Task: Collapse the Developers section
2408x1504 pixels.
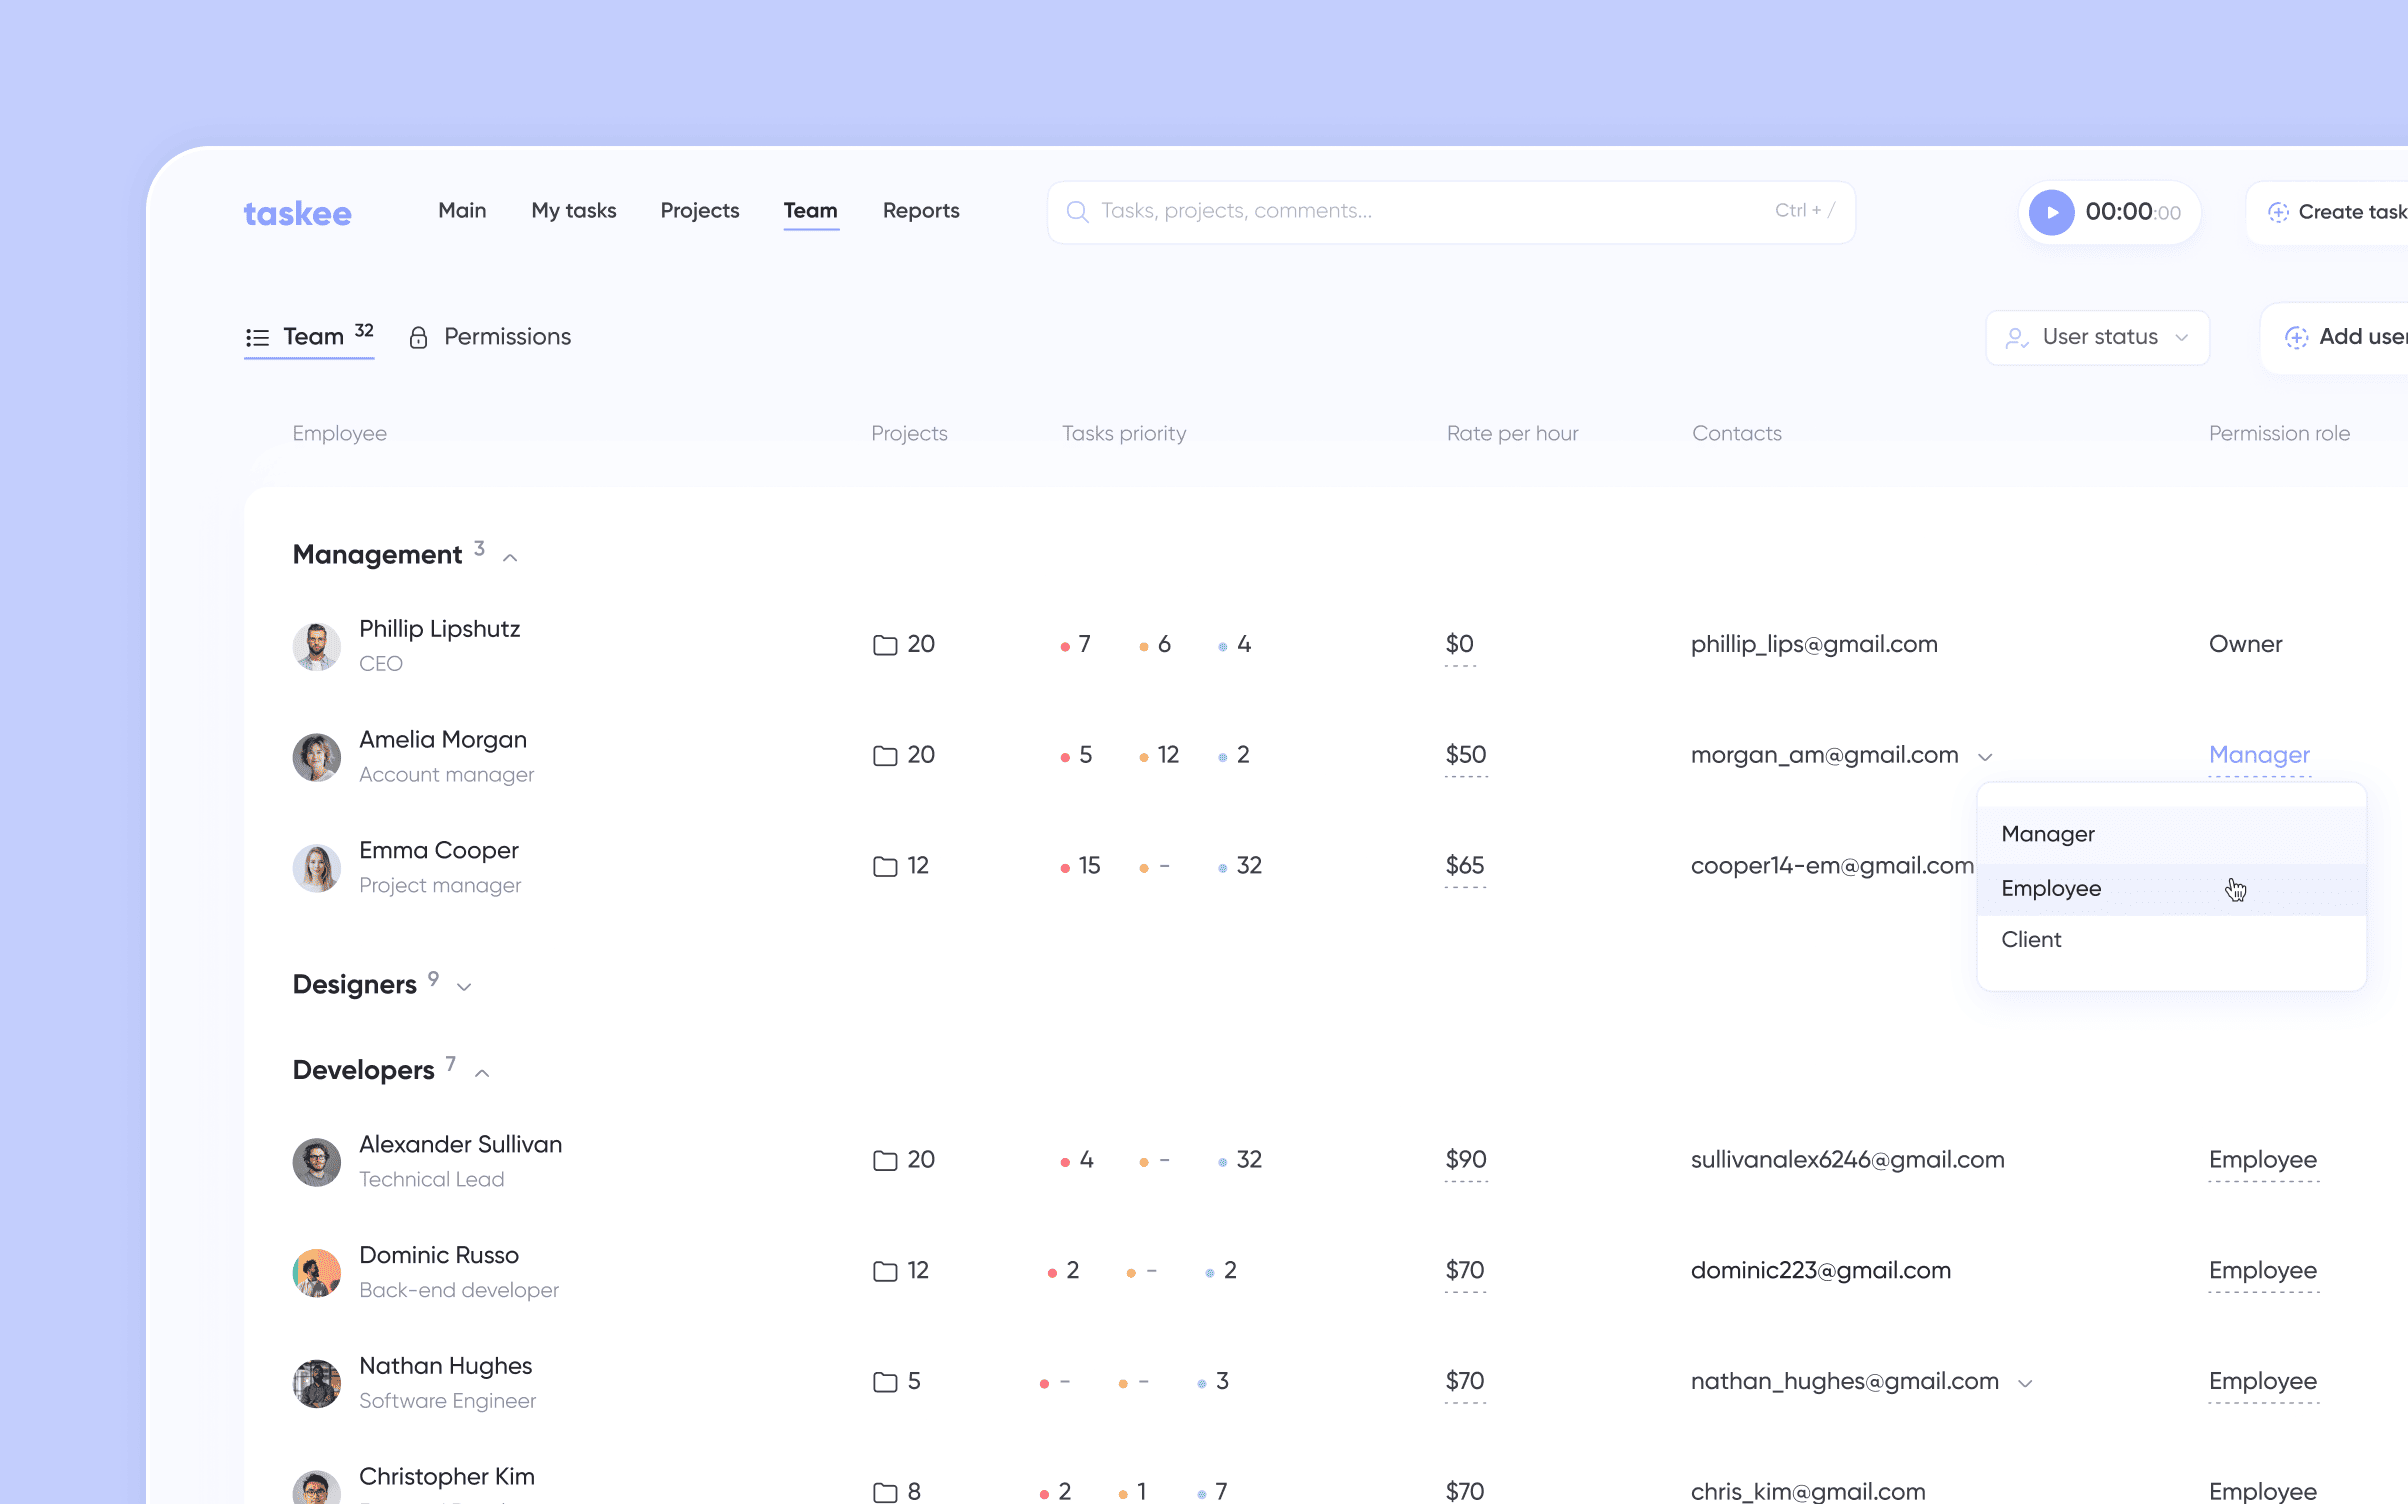Action: click(482, 1071)
